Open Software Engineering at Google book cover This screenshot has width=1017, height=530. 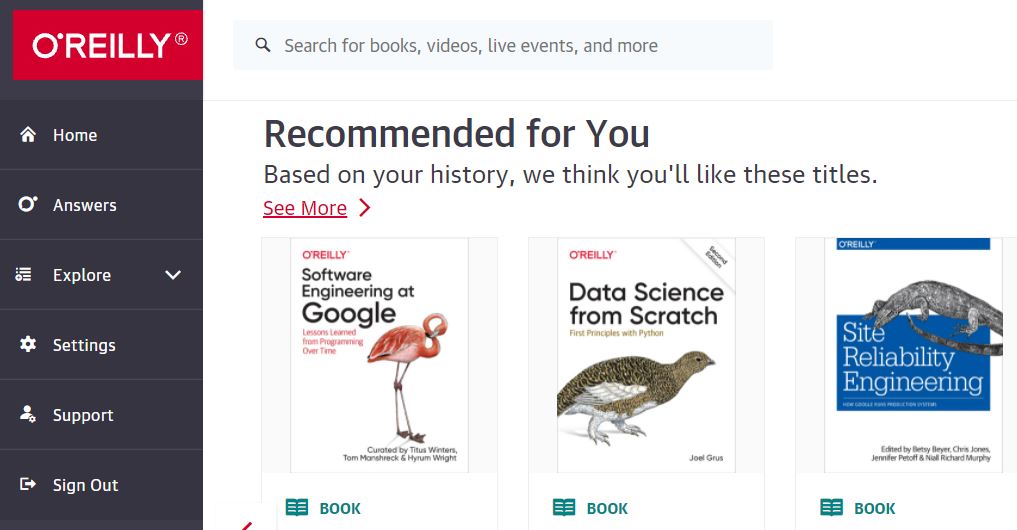click(379, 355)
